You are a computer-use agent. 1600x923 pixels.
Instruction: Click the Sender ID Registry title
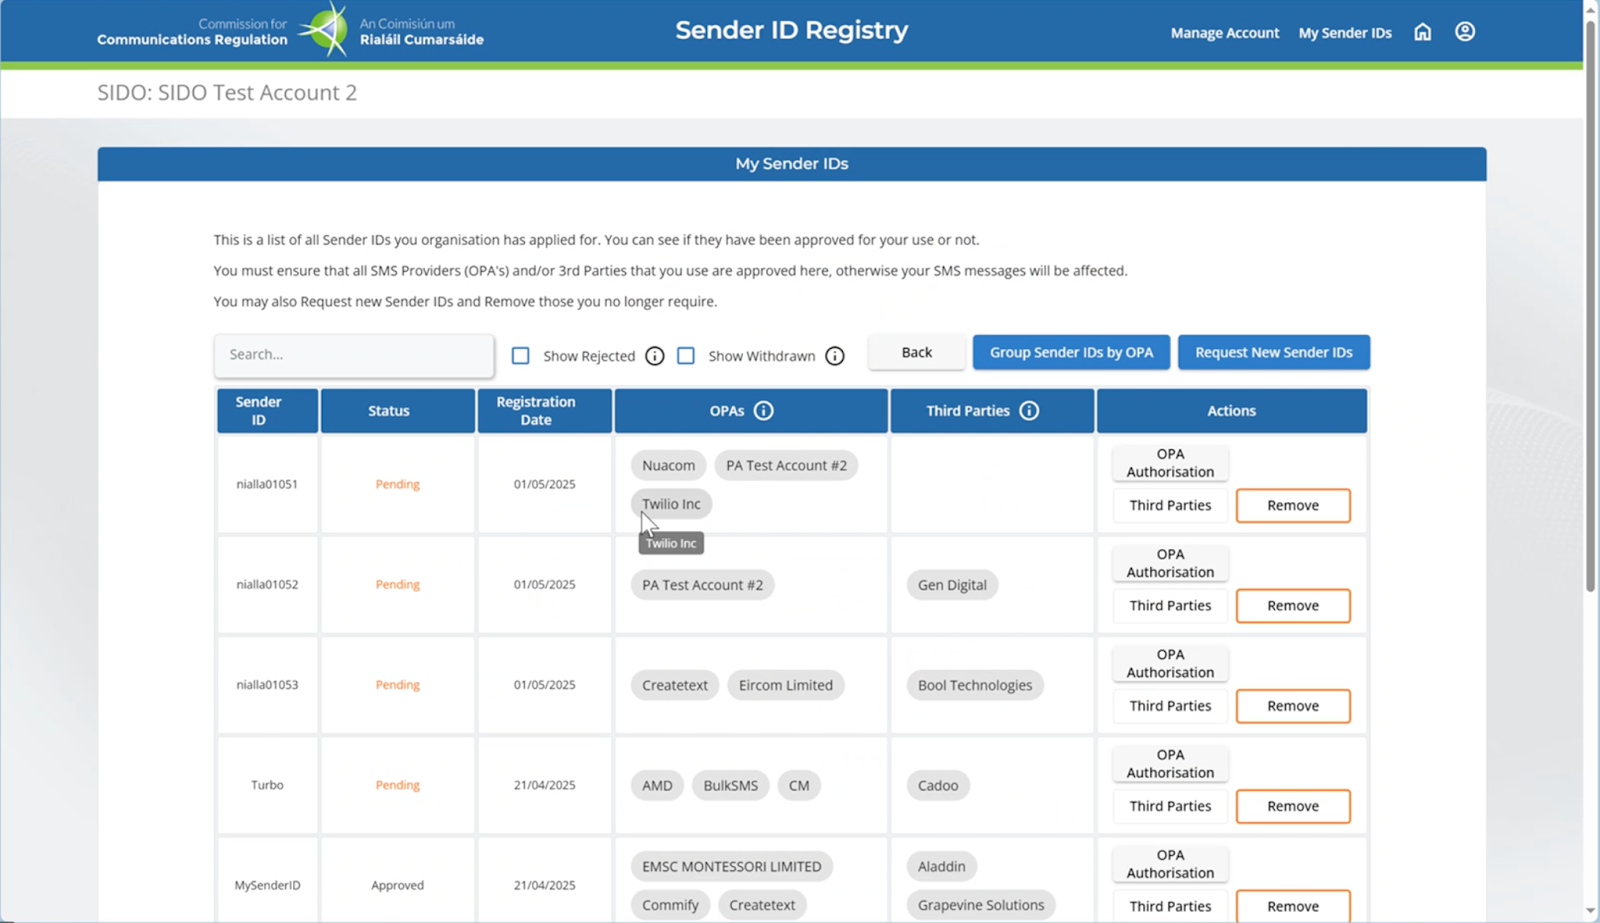pos(792,30)
